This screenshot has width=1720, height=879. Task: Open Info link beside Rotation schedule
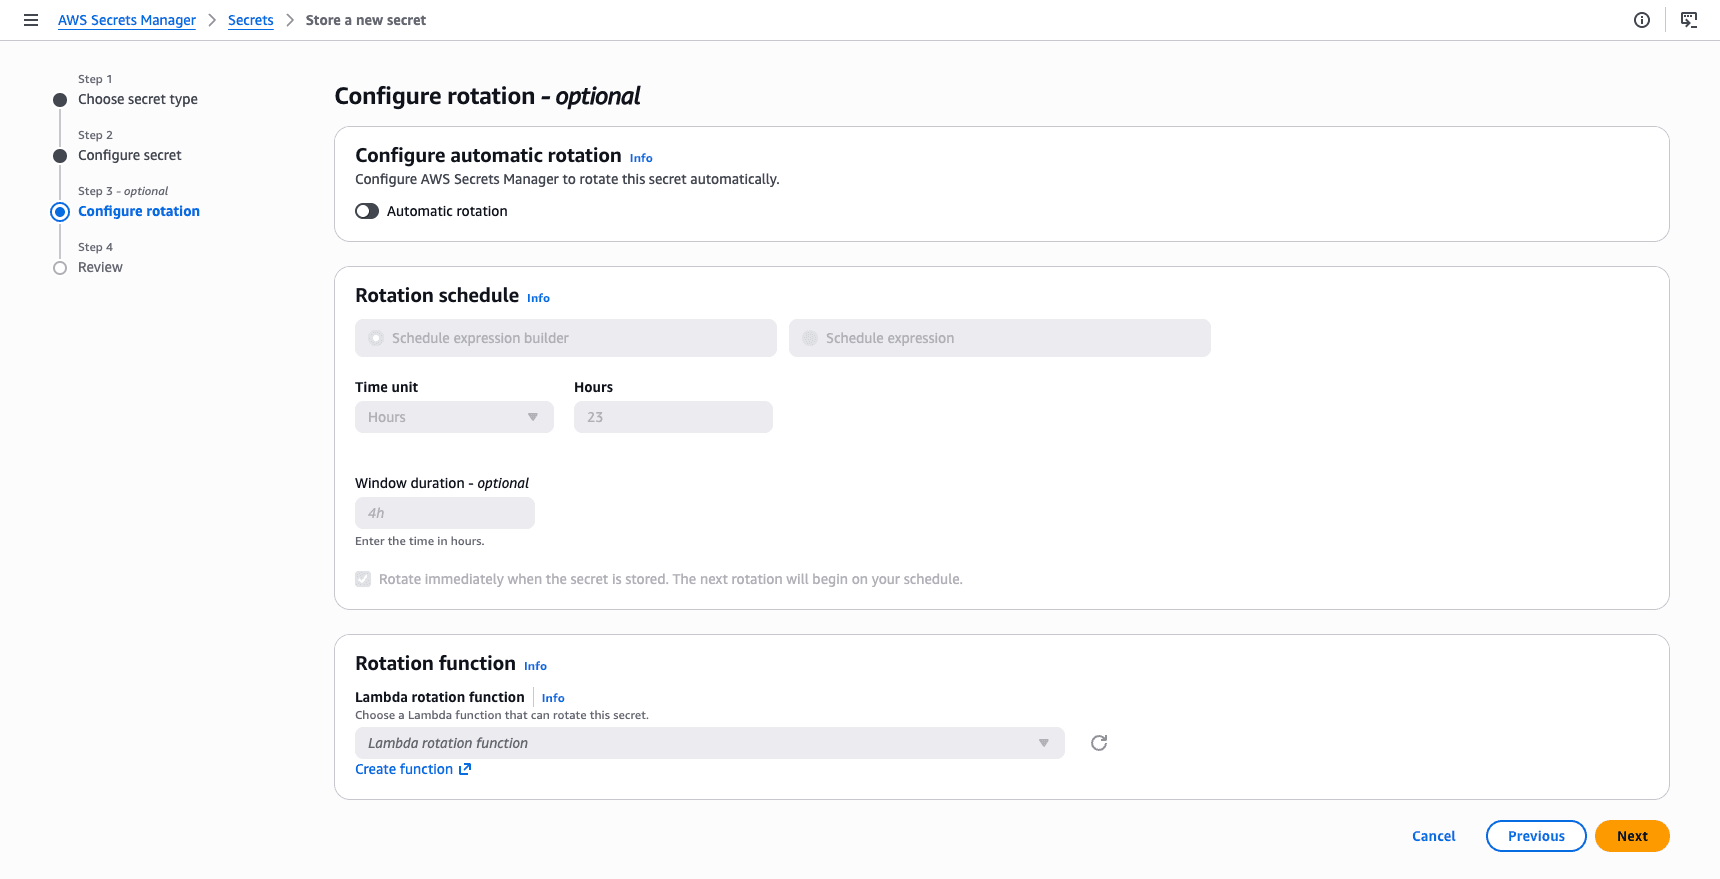coord(538,298)
